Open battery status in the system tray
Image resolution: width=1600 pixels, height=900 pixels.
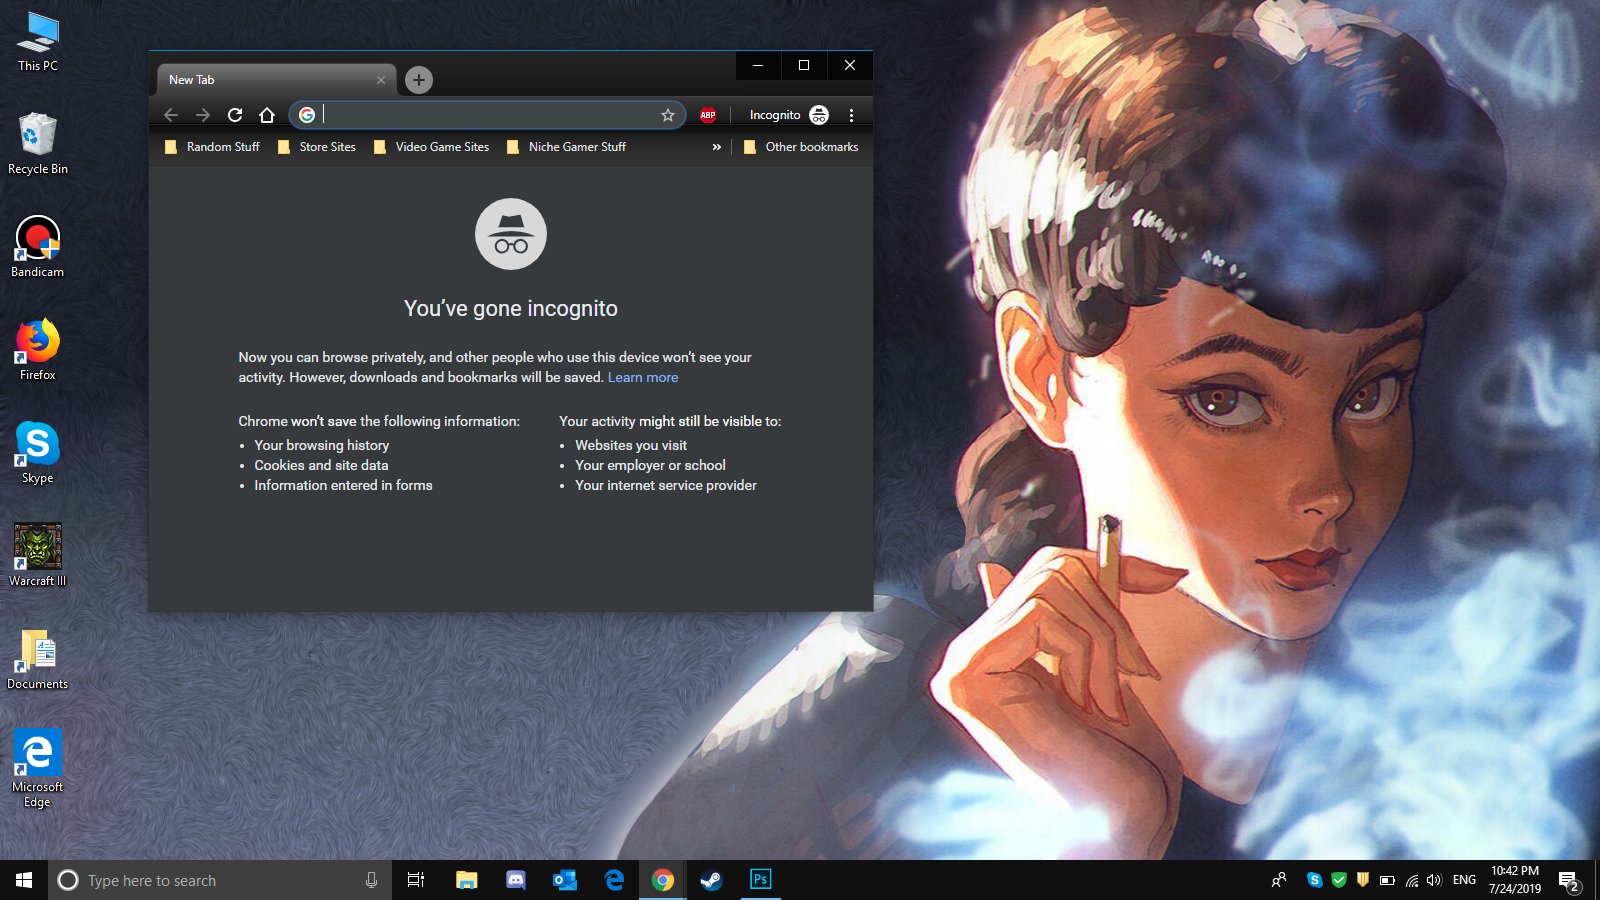pyautogui.click(x=1387, y=880)
